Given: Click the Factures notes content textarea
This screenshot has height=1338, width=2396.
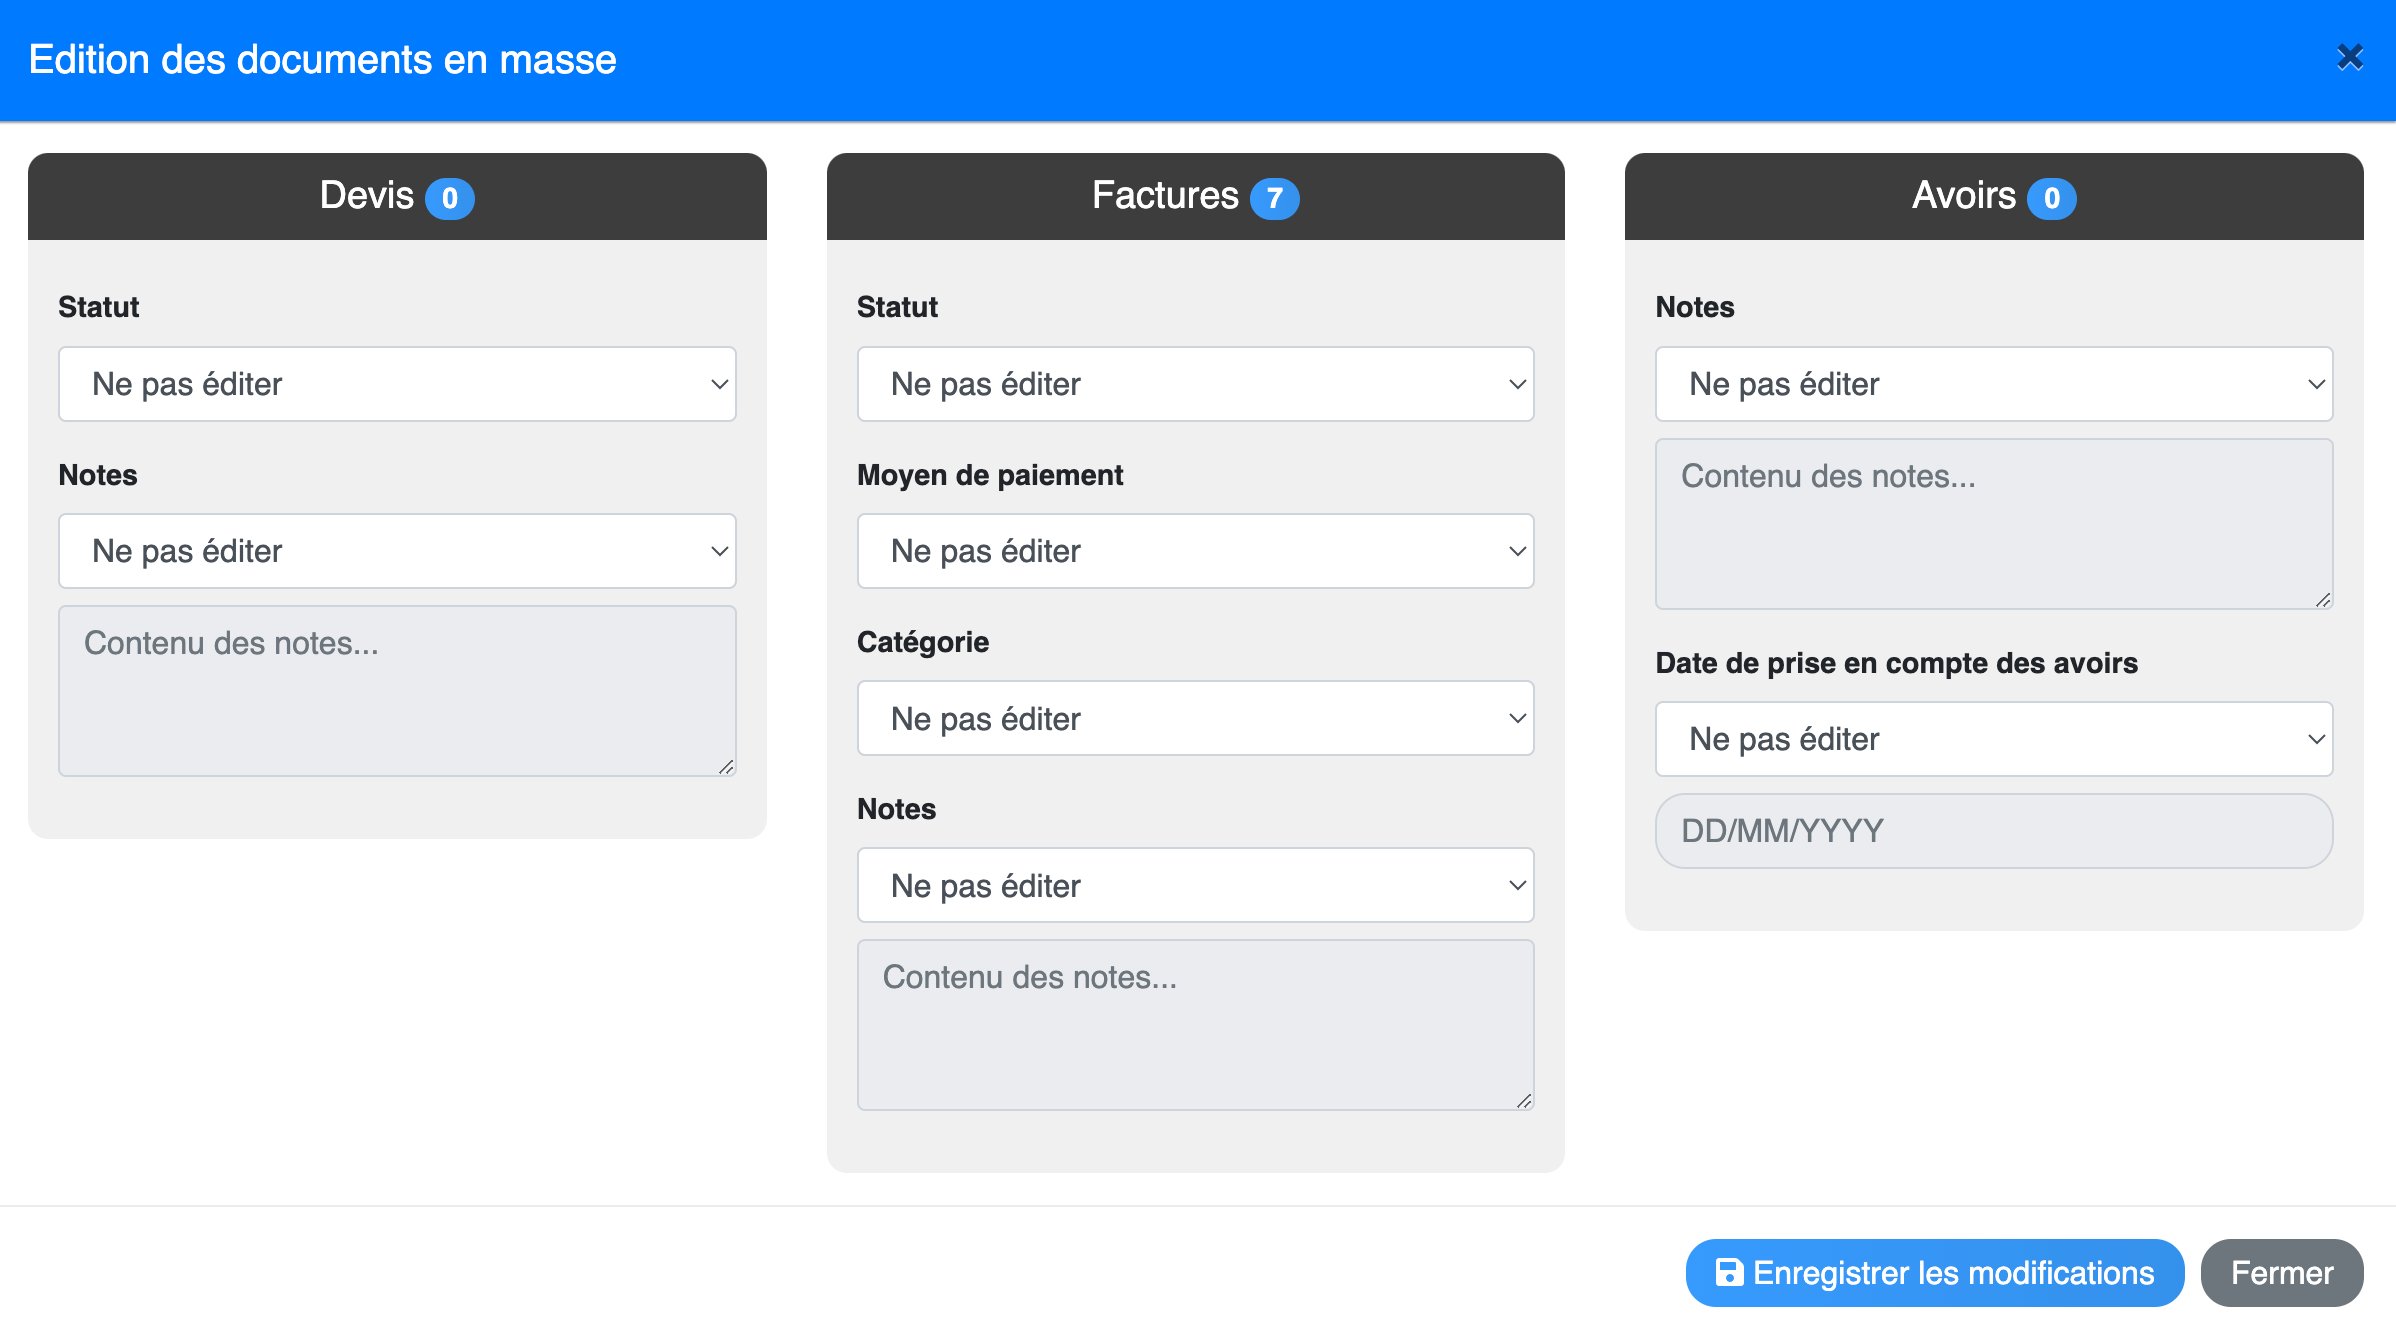Looking at the screenshot, I should click(x=1195, y=1025).
